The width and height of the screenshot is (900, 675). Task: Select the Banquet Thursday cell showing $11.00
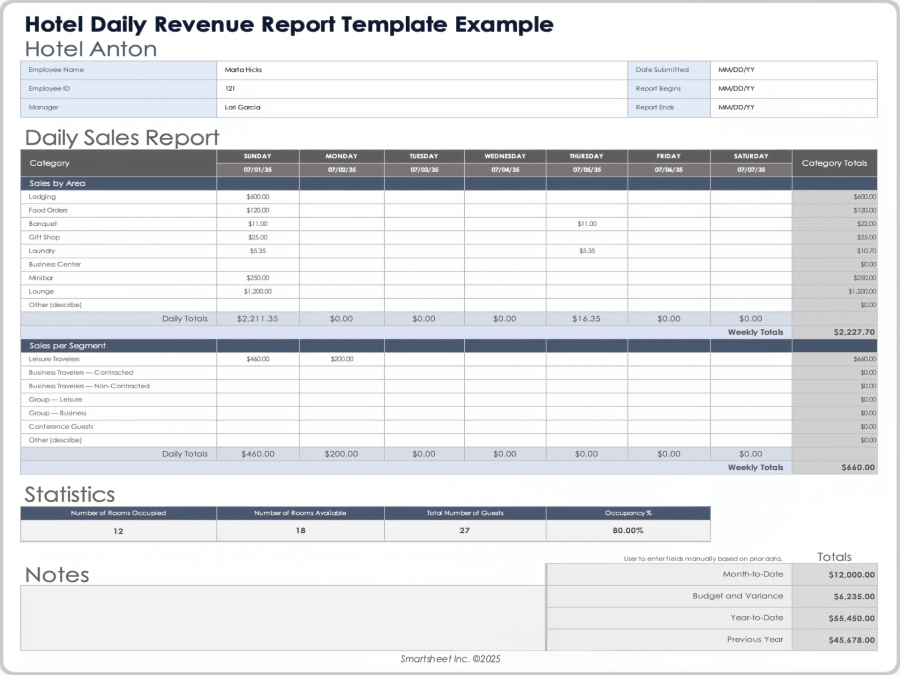(x=585, y=223)
